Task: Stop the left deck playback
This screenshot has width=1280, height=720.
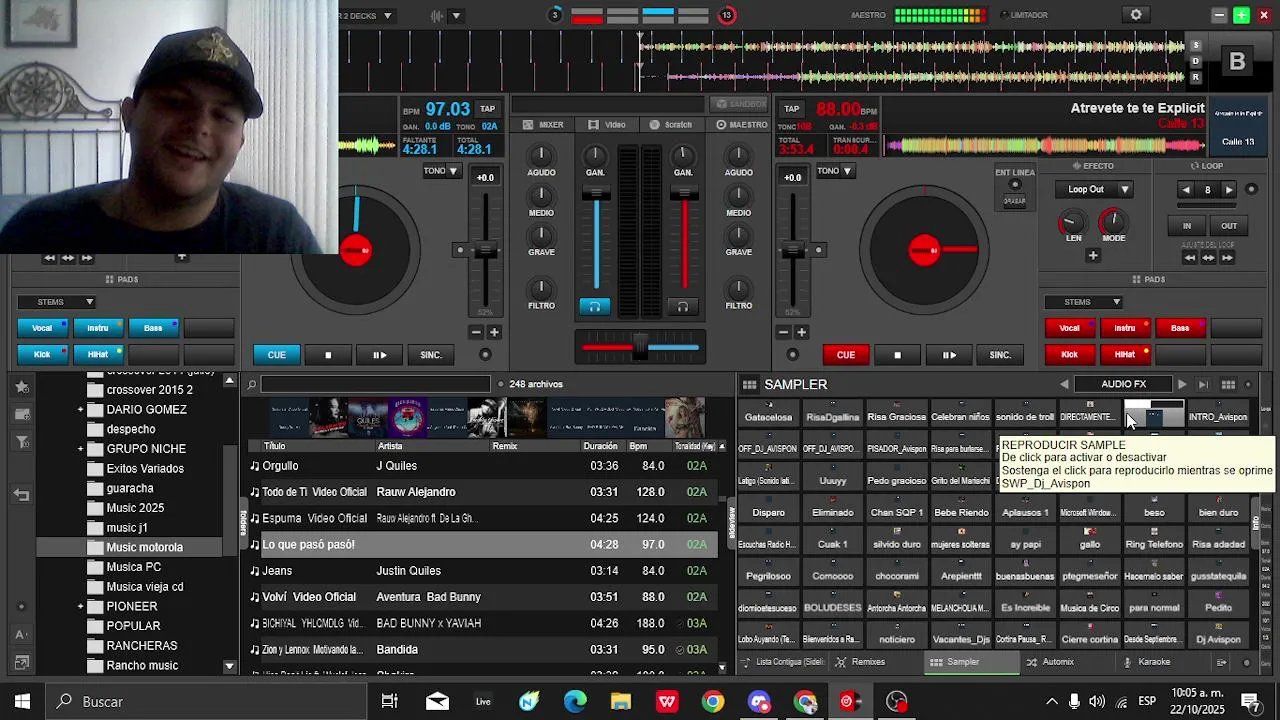Action: point(328,355)
